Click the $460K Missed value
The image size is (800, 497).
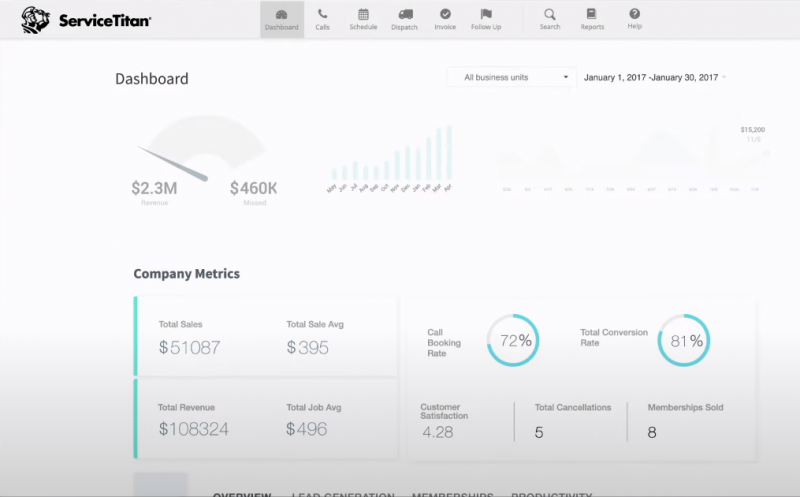tap(254, 188)
